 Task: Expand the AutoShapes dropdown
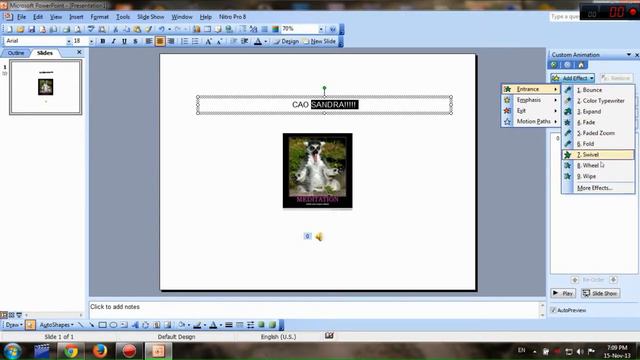coord(56,325)
